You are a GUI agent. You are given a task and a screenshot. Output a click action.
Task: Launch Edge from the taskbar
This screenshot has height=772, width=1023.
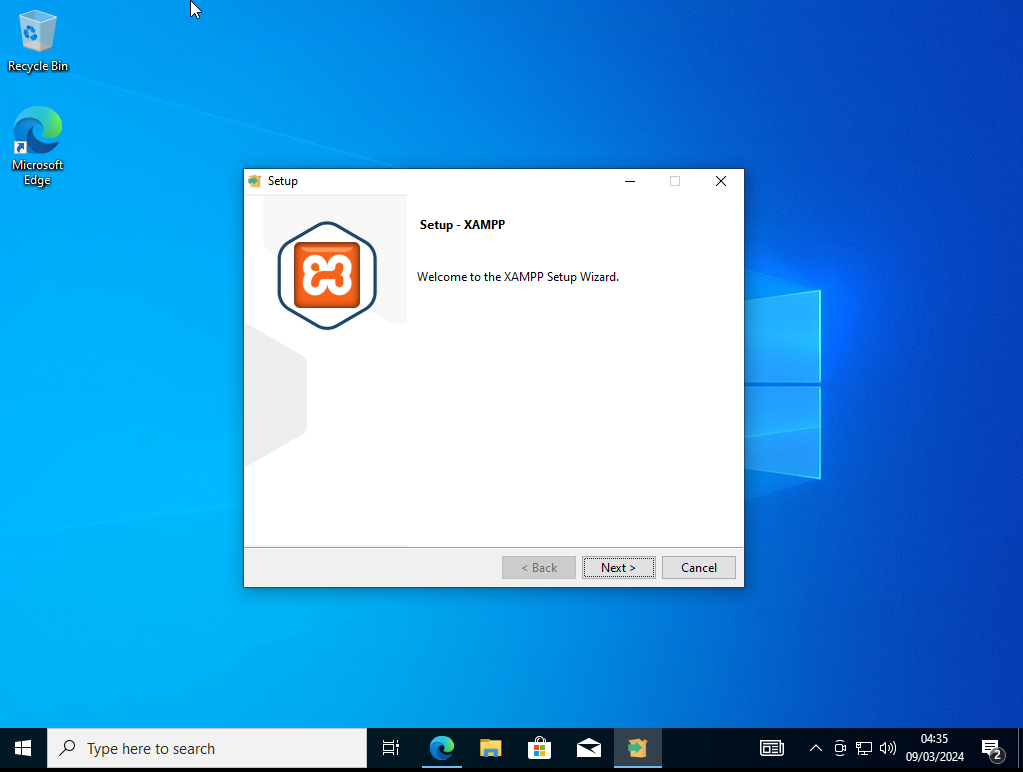(441, 748)
